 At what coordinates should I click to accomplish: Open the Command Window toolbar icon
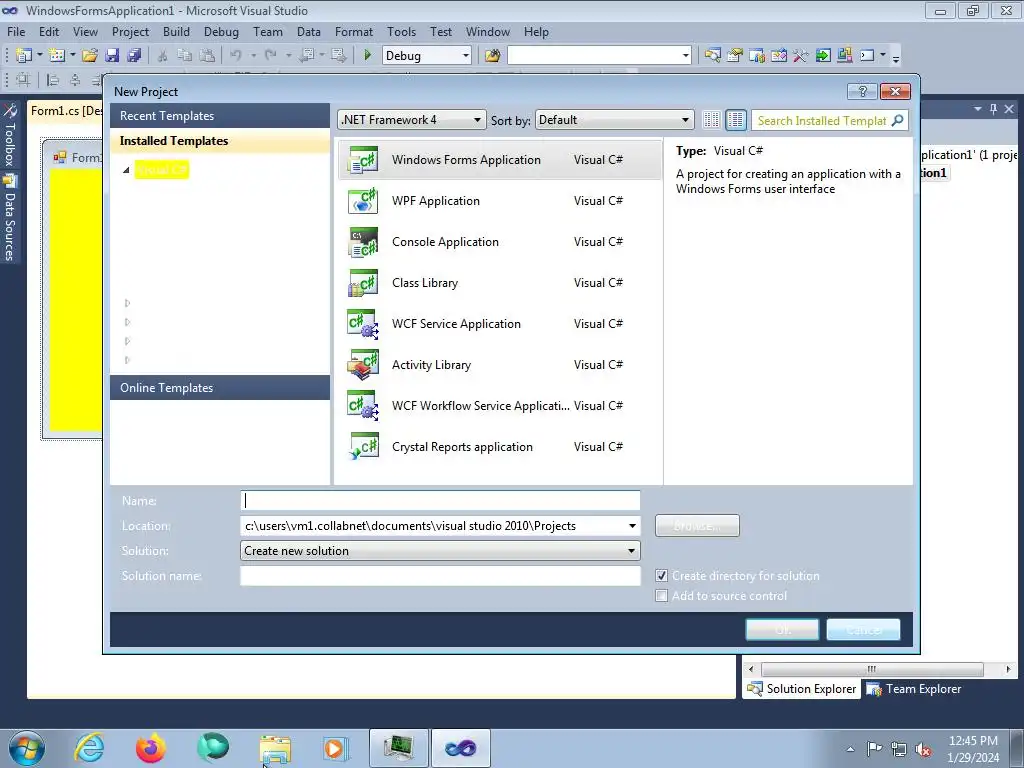[867, 56]
